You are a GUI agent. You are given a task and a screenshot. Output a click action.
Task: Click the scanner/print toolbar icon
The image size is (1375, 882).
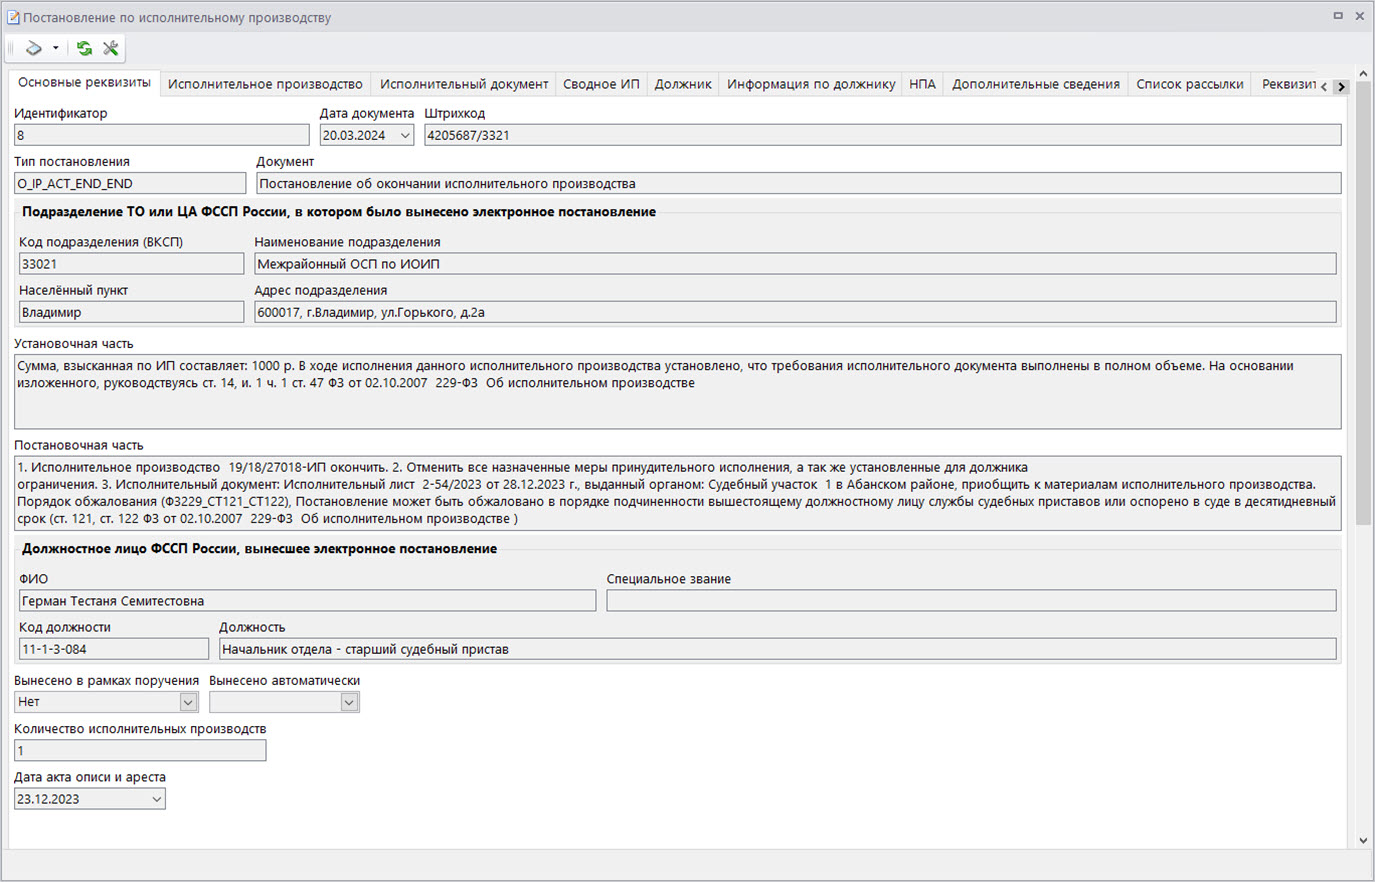pyautogui.click(x=34, y=48)
